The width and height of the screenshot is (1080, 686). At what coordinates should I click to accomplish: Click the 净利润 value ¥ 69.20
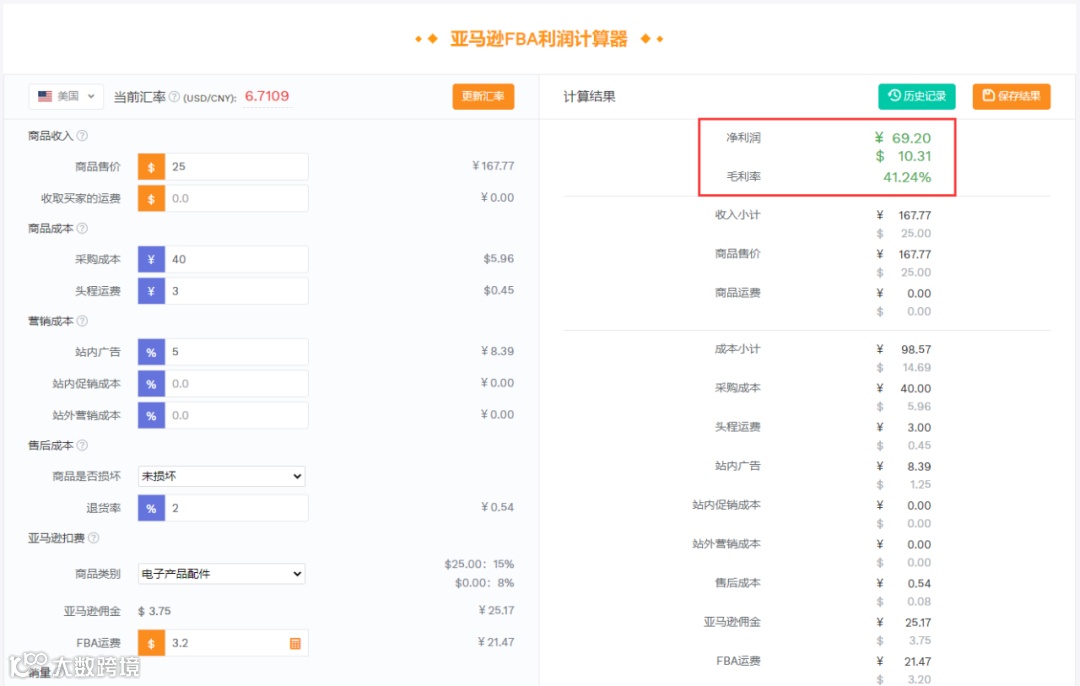click(x=903, y=138)
